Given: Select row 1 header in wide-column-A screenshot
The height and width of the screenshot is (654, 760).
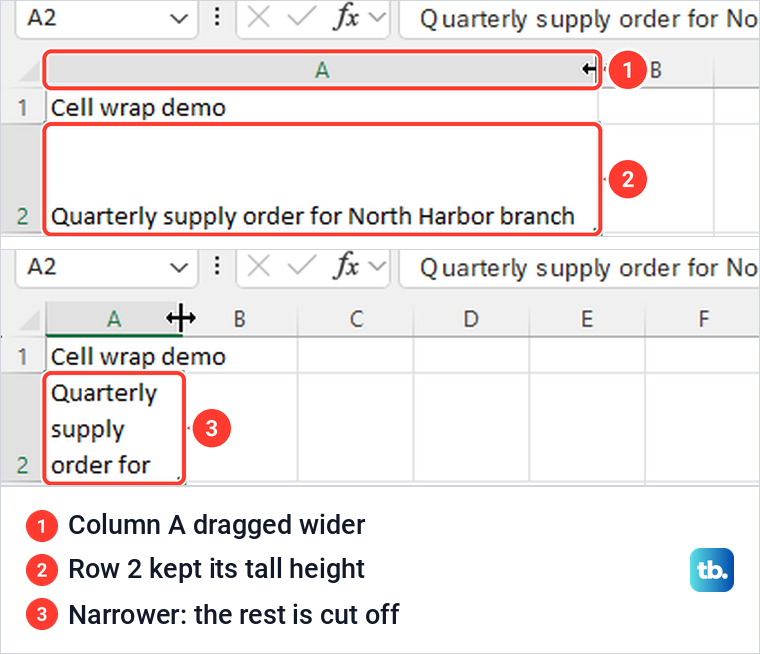Looking at the screenshot, I should tap(22, 107).
